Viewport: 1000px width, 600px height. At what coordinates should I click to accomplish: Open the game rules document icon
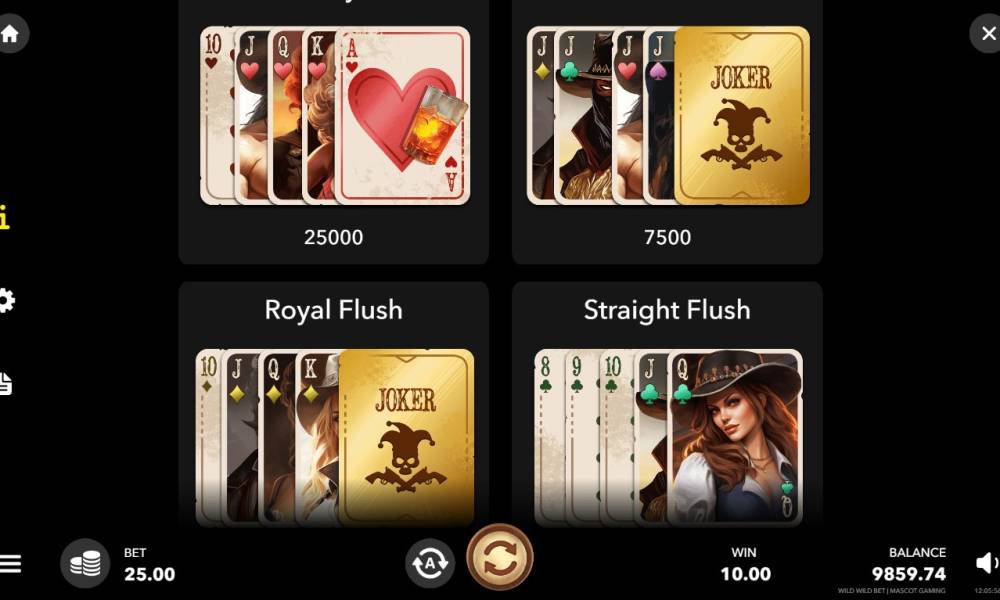pyautogui.click(x=6, y=383)
